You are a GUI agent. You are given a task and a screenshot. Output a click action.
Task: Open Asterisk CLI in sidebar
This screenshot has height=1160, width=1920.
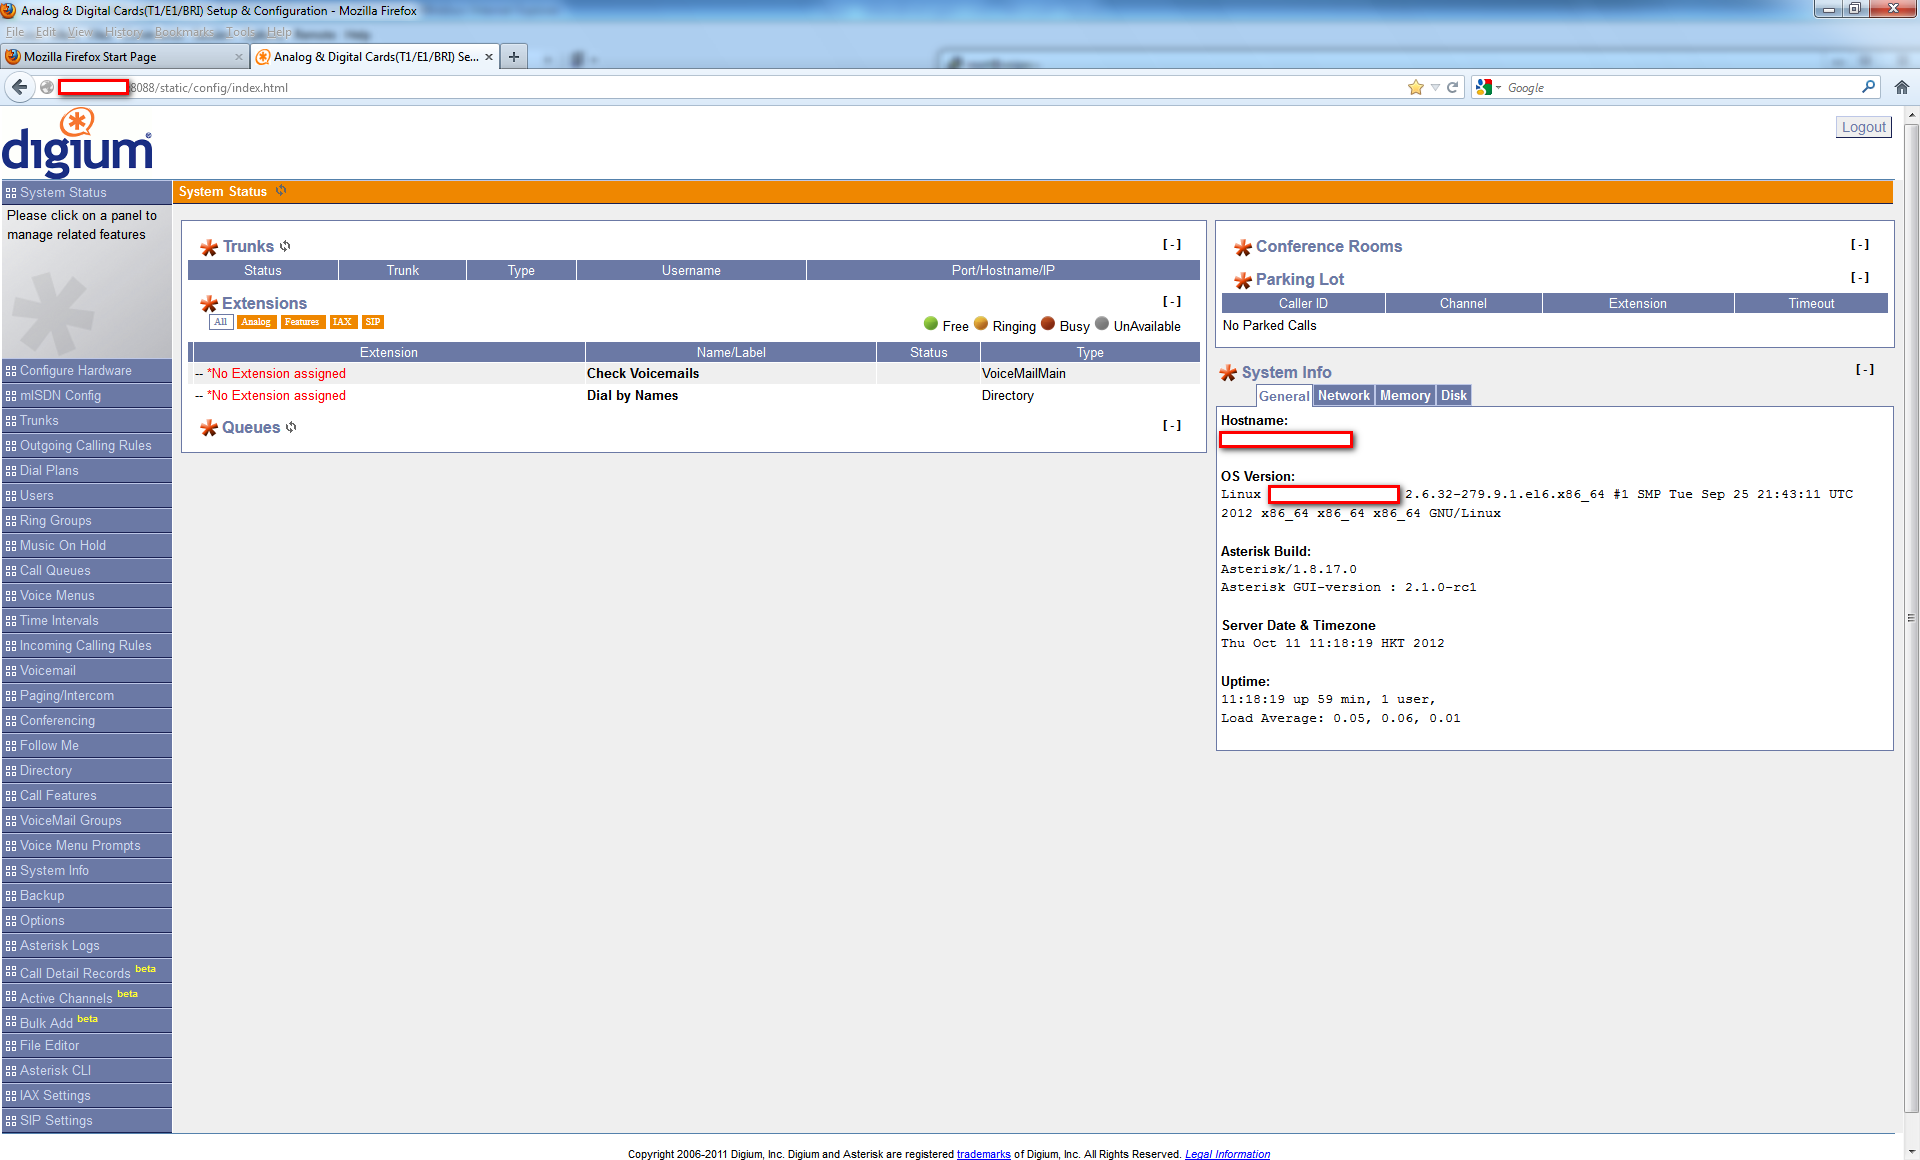coord(87,1070)
